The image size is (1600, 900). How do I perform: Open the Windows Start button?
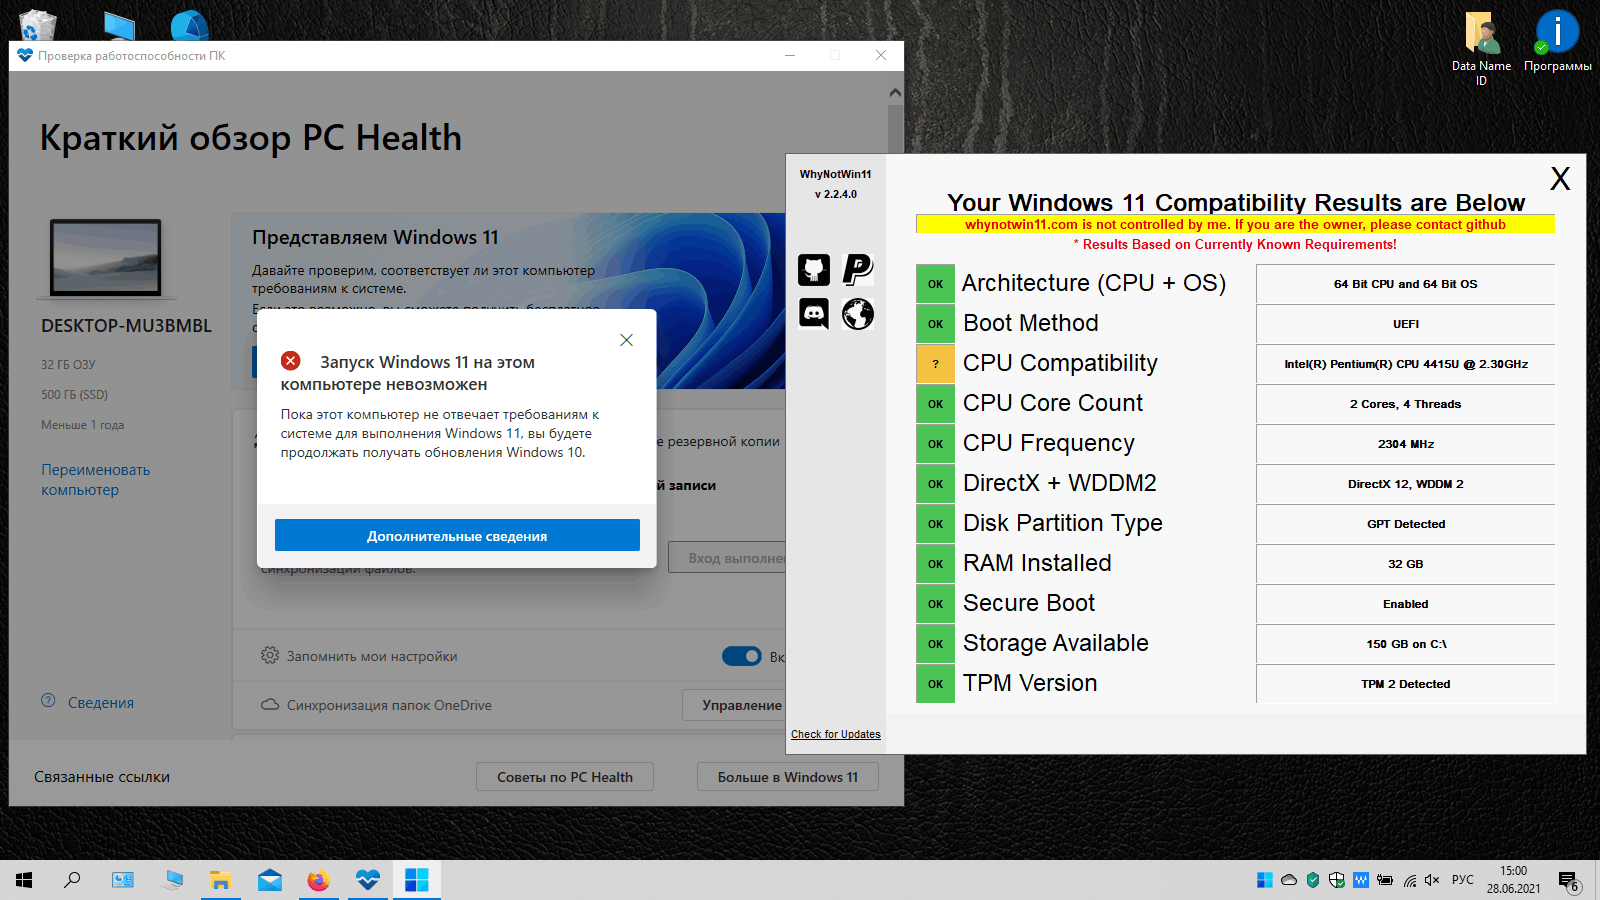(24, 880)
